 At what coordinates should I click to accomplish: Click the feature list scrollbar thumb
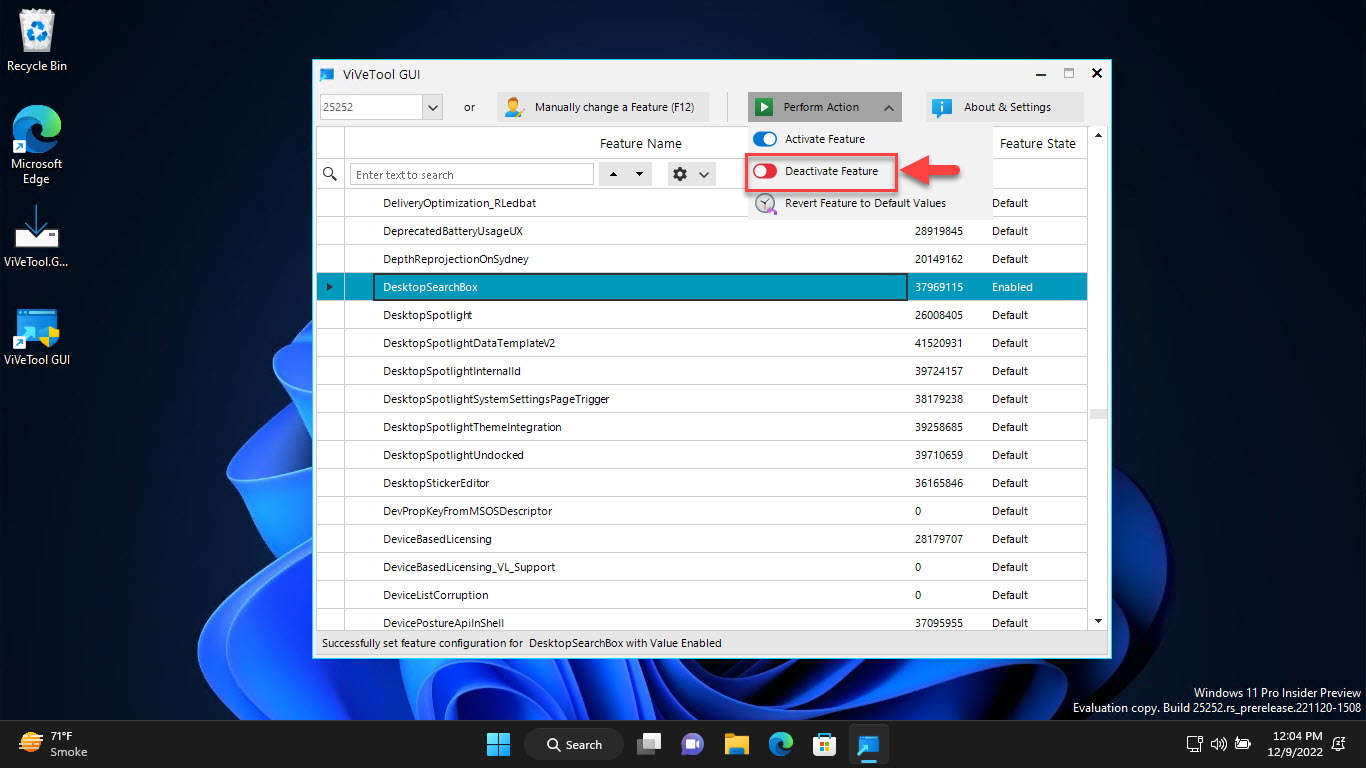tap(1098, 414)
